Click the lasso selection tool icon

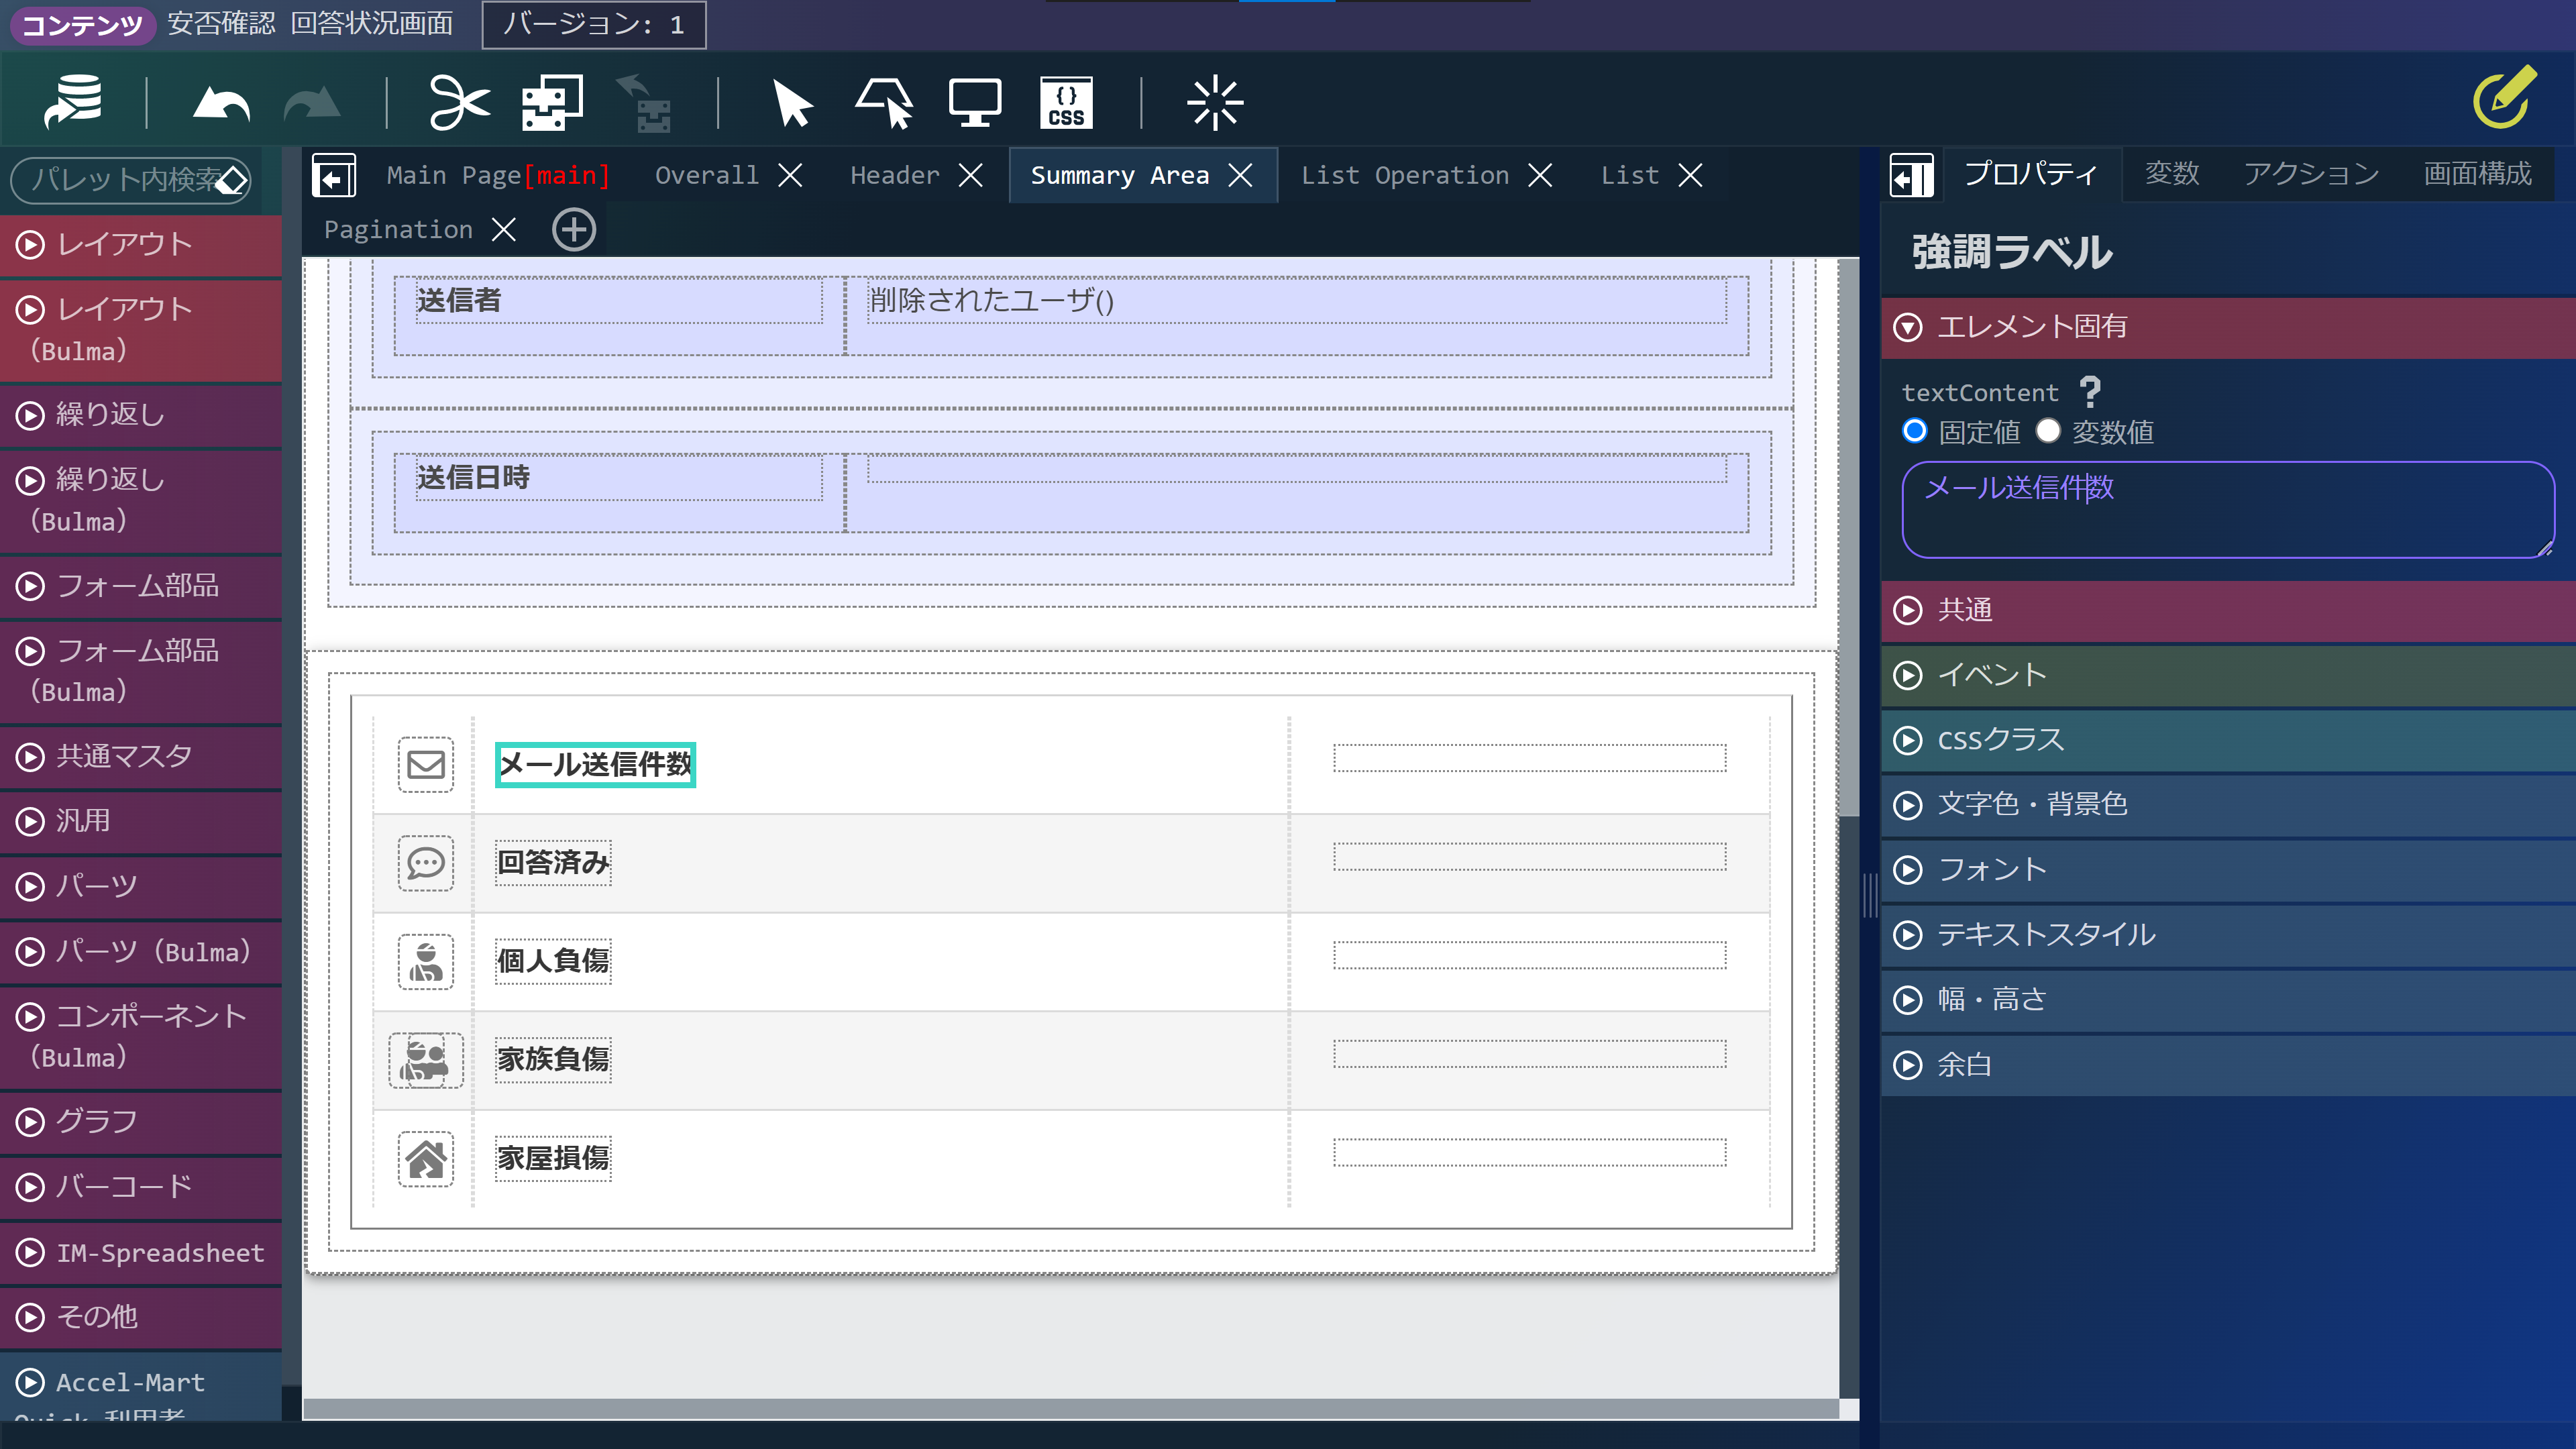coord(883,101)
